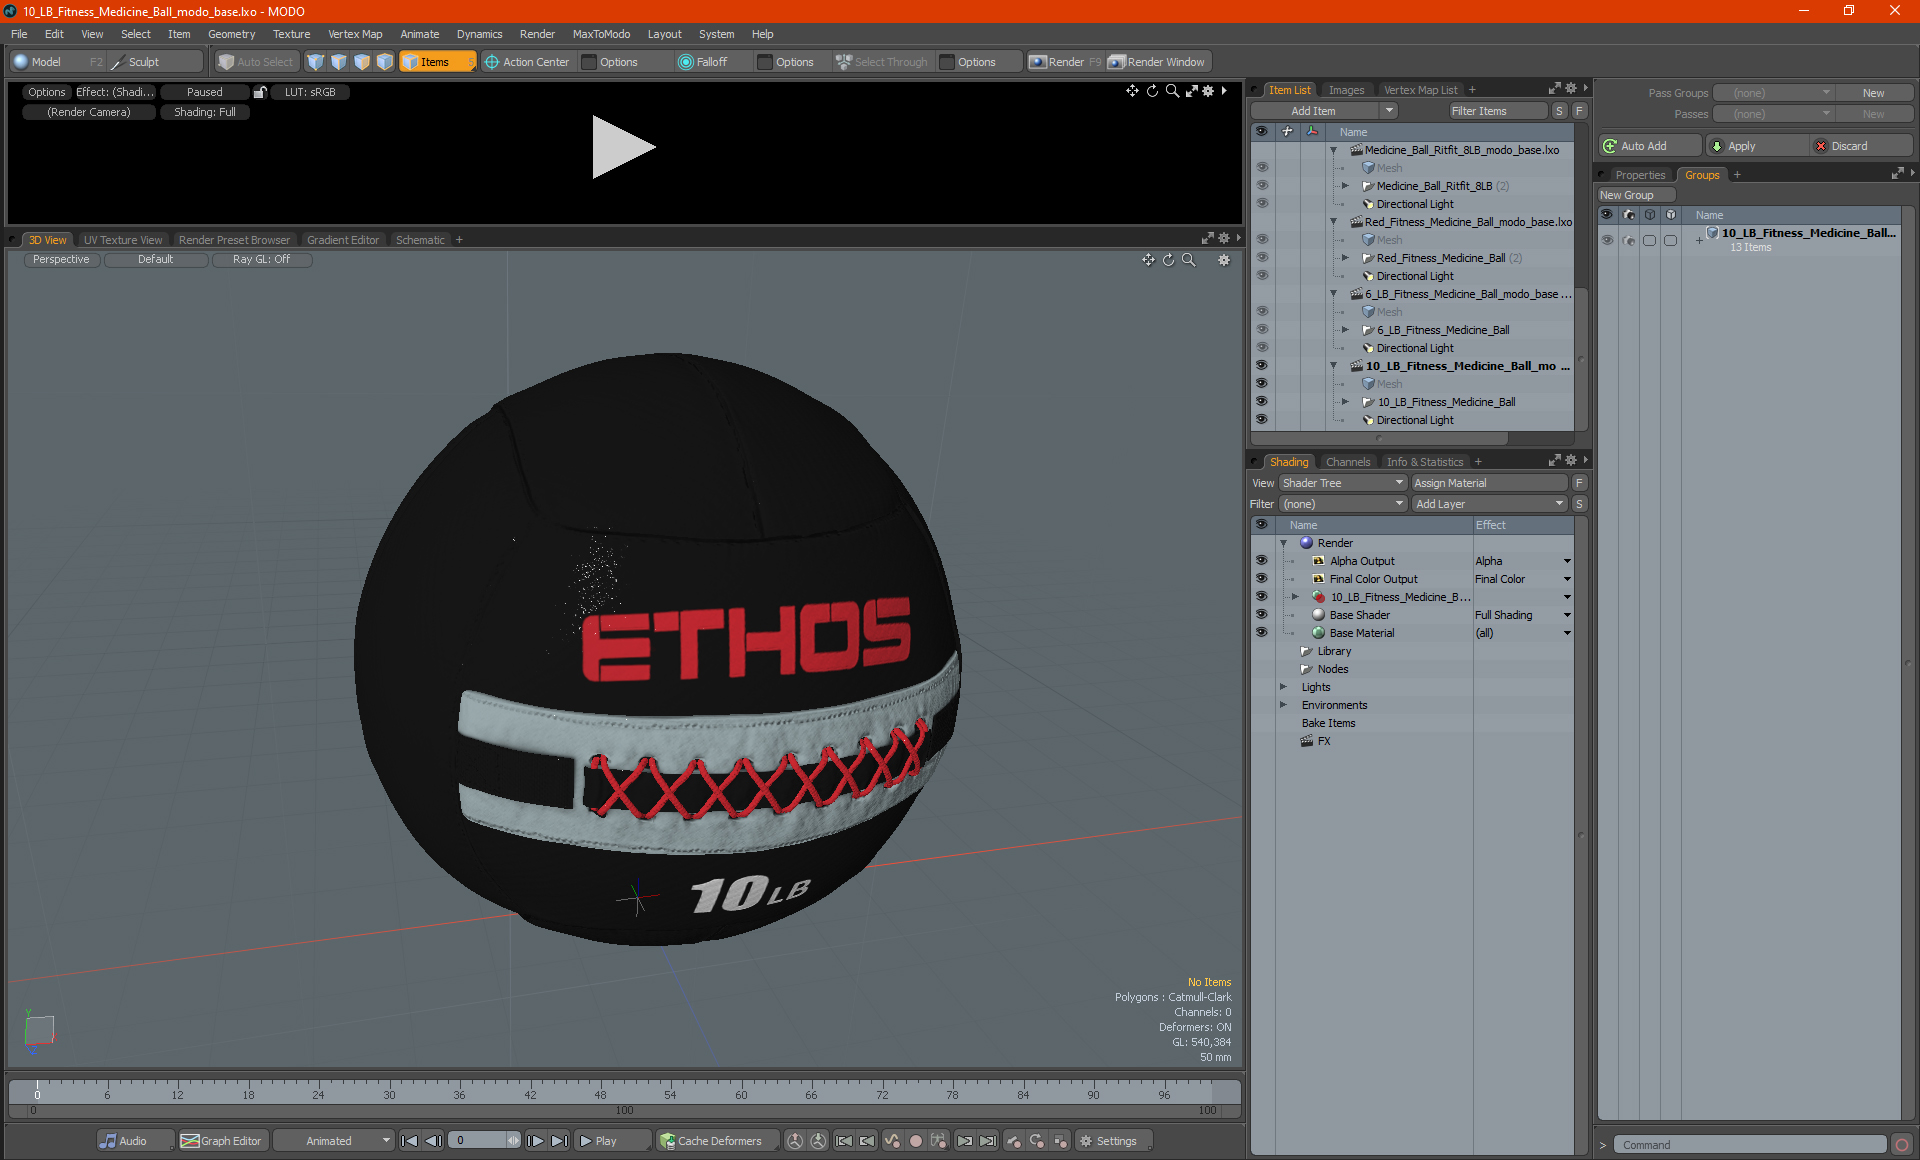1920x1160 pixels.
Task: Click the preview pane zoom icon
Action: [1172, 91]
